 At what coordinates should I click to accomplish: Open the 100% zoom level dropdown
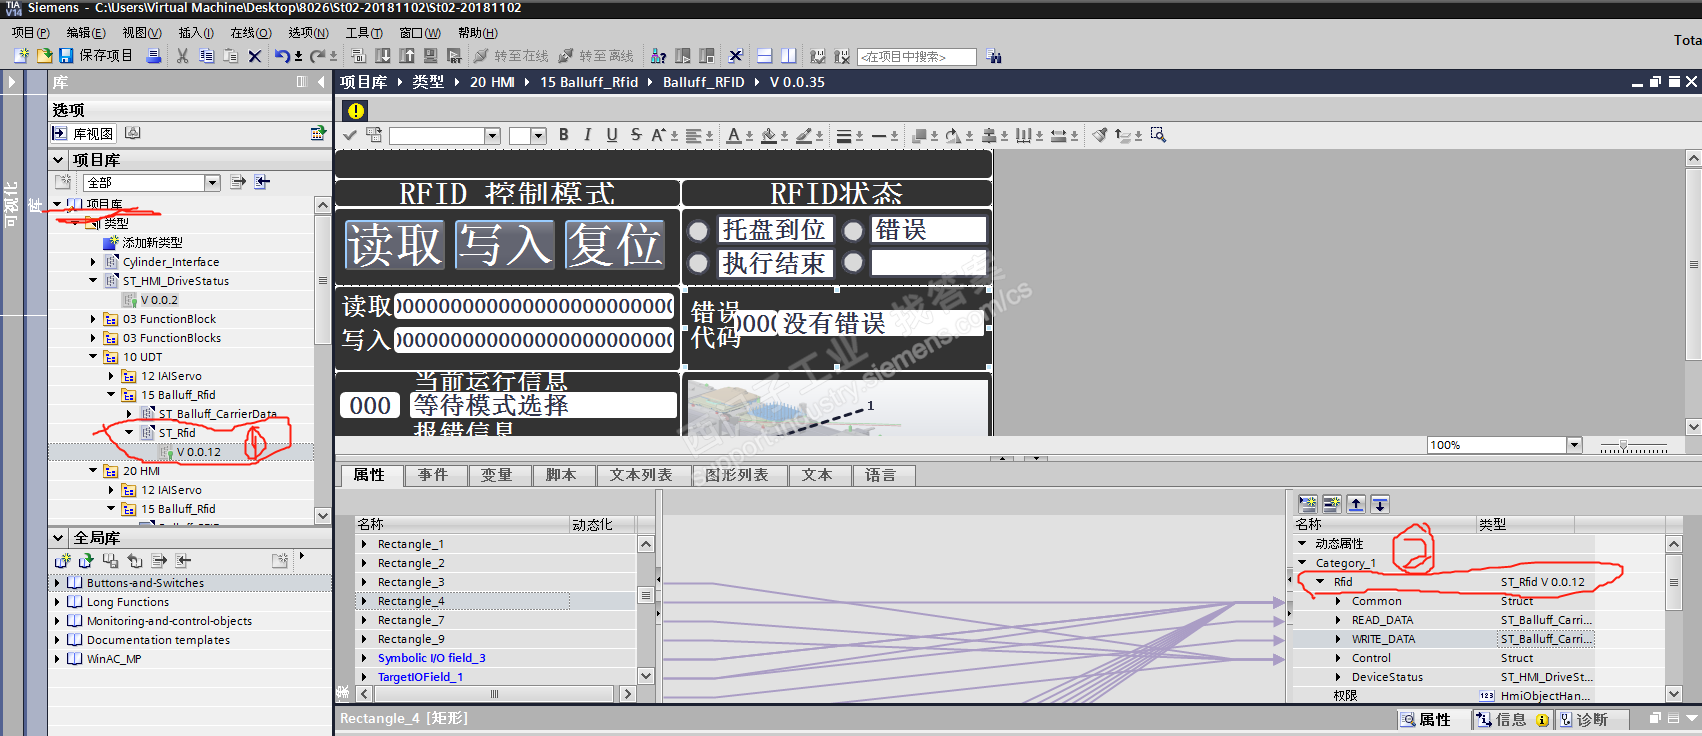1574,445
